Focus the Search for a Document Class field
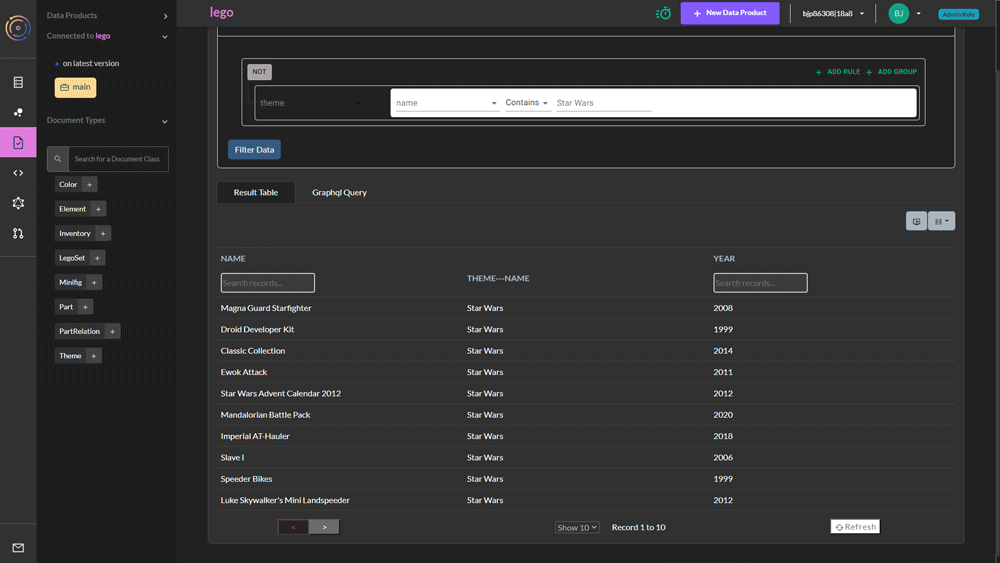This screenshot has height=563, width=1000. tap(117, 159)
